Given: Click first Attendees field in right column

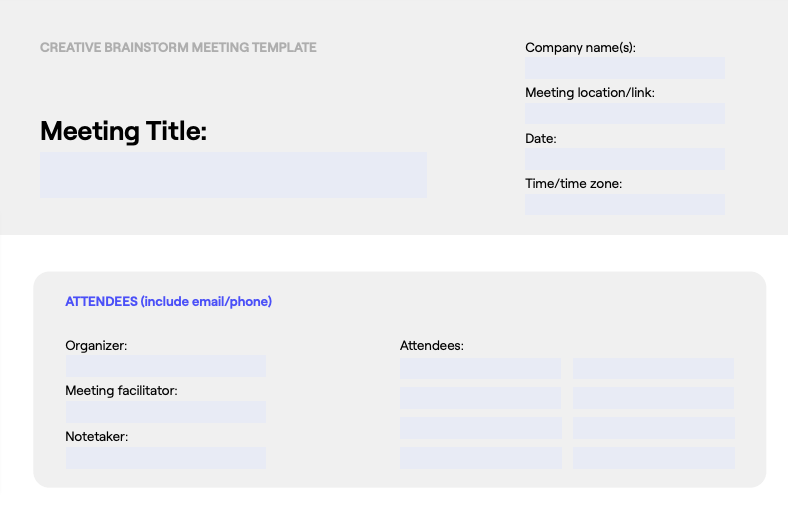Looking at the screenshot, I should click(653, 369).
